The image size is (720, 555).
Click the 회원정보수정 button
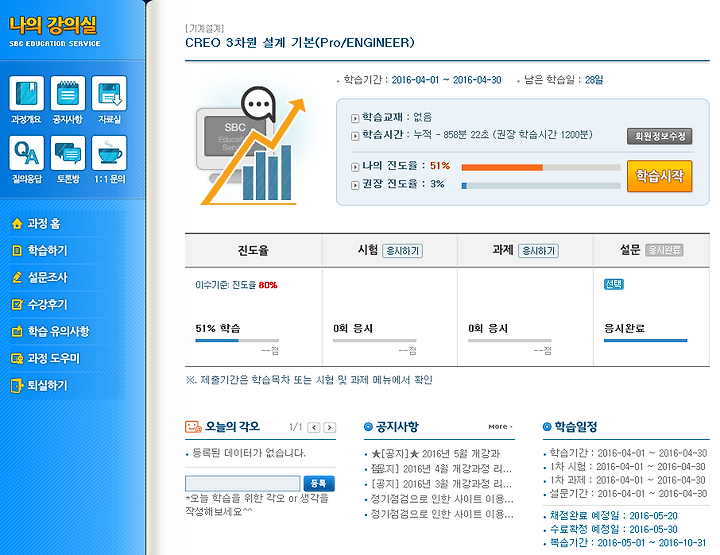click(x=659, y=136)
